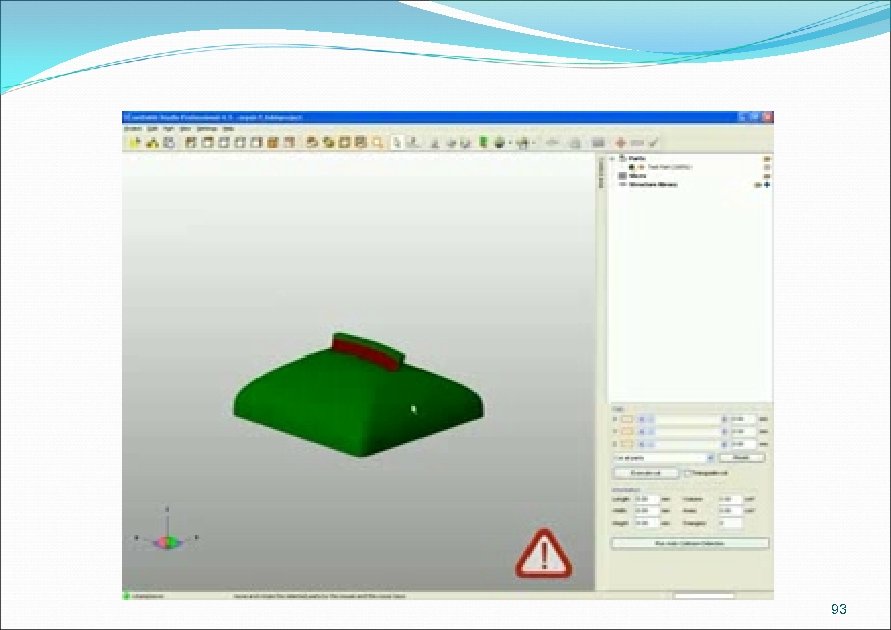The height and width of the screenshot is (630, 891).
Task: Toggle the Triangulate cut checkbox
Action: tap(688, 473)
